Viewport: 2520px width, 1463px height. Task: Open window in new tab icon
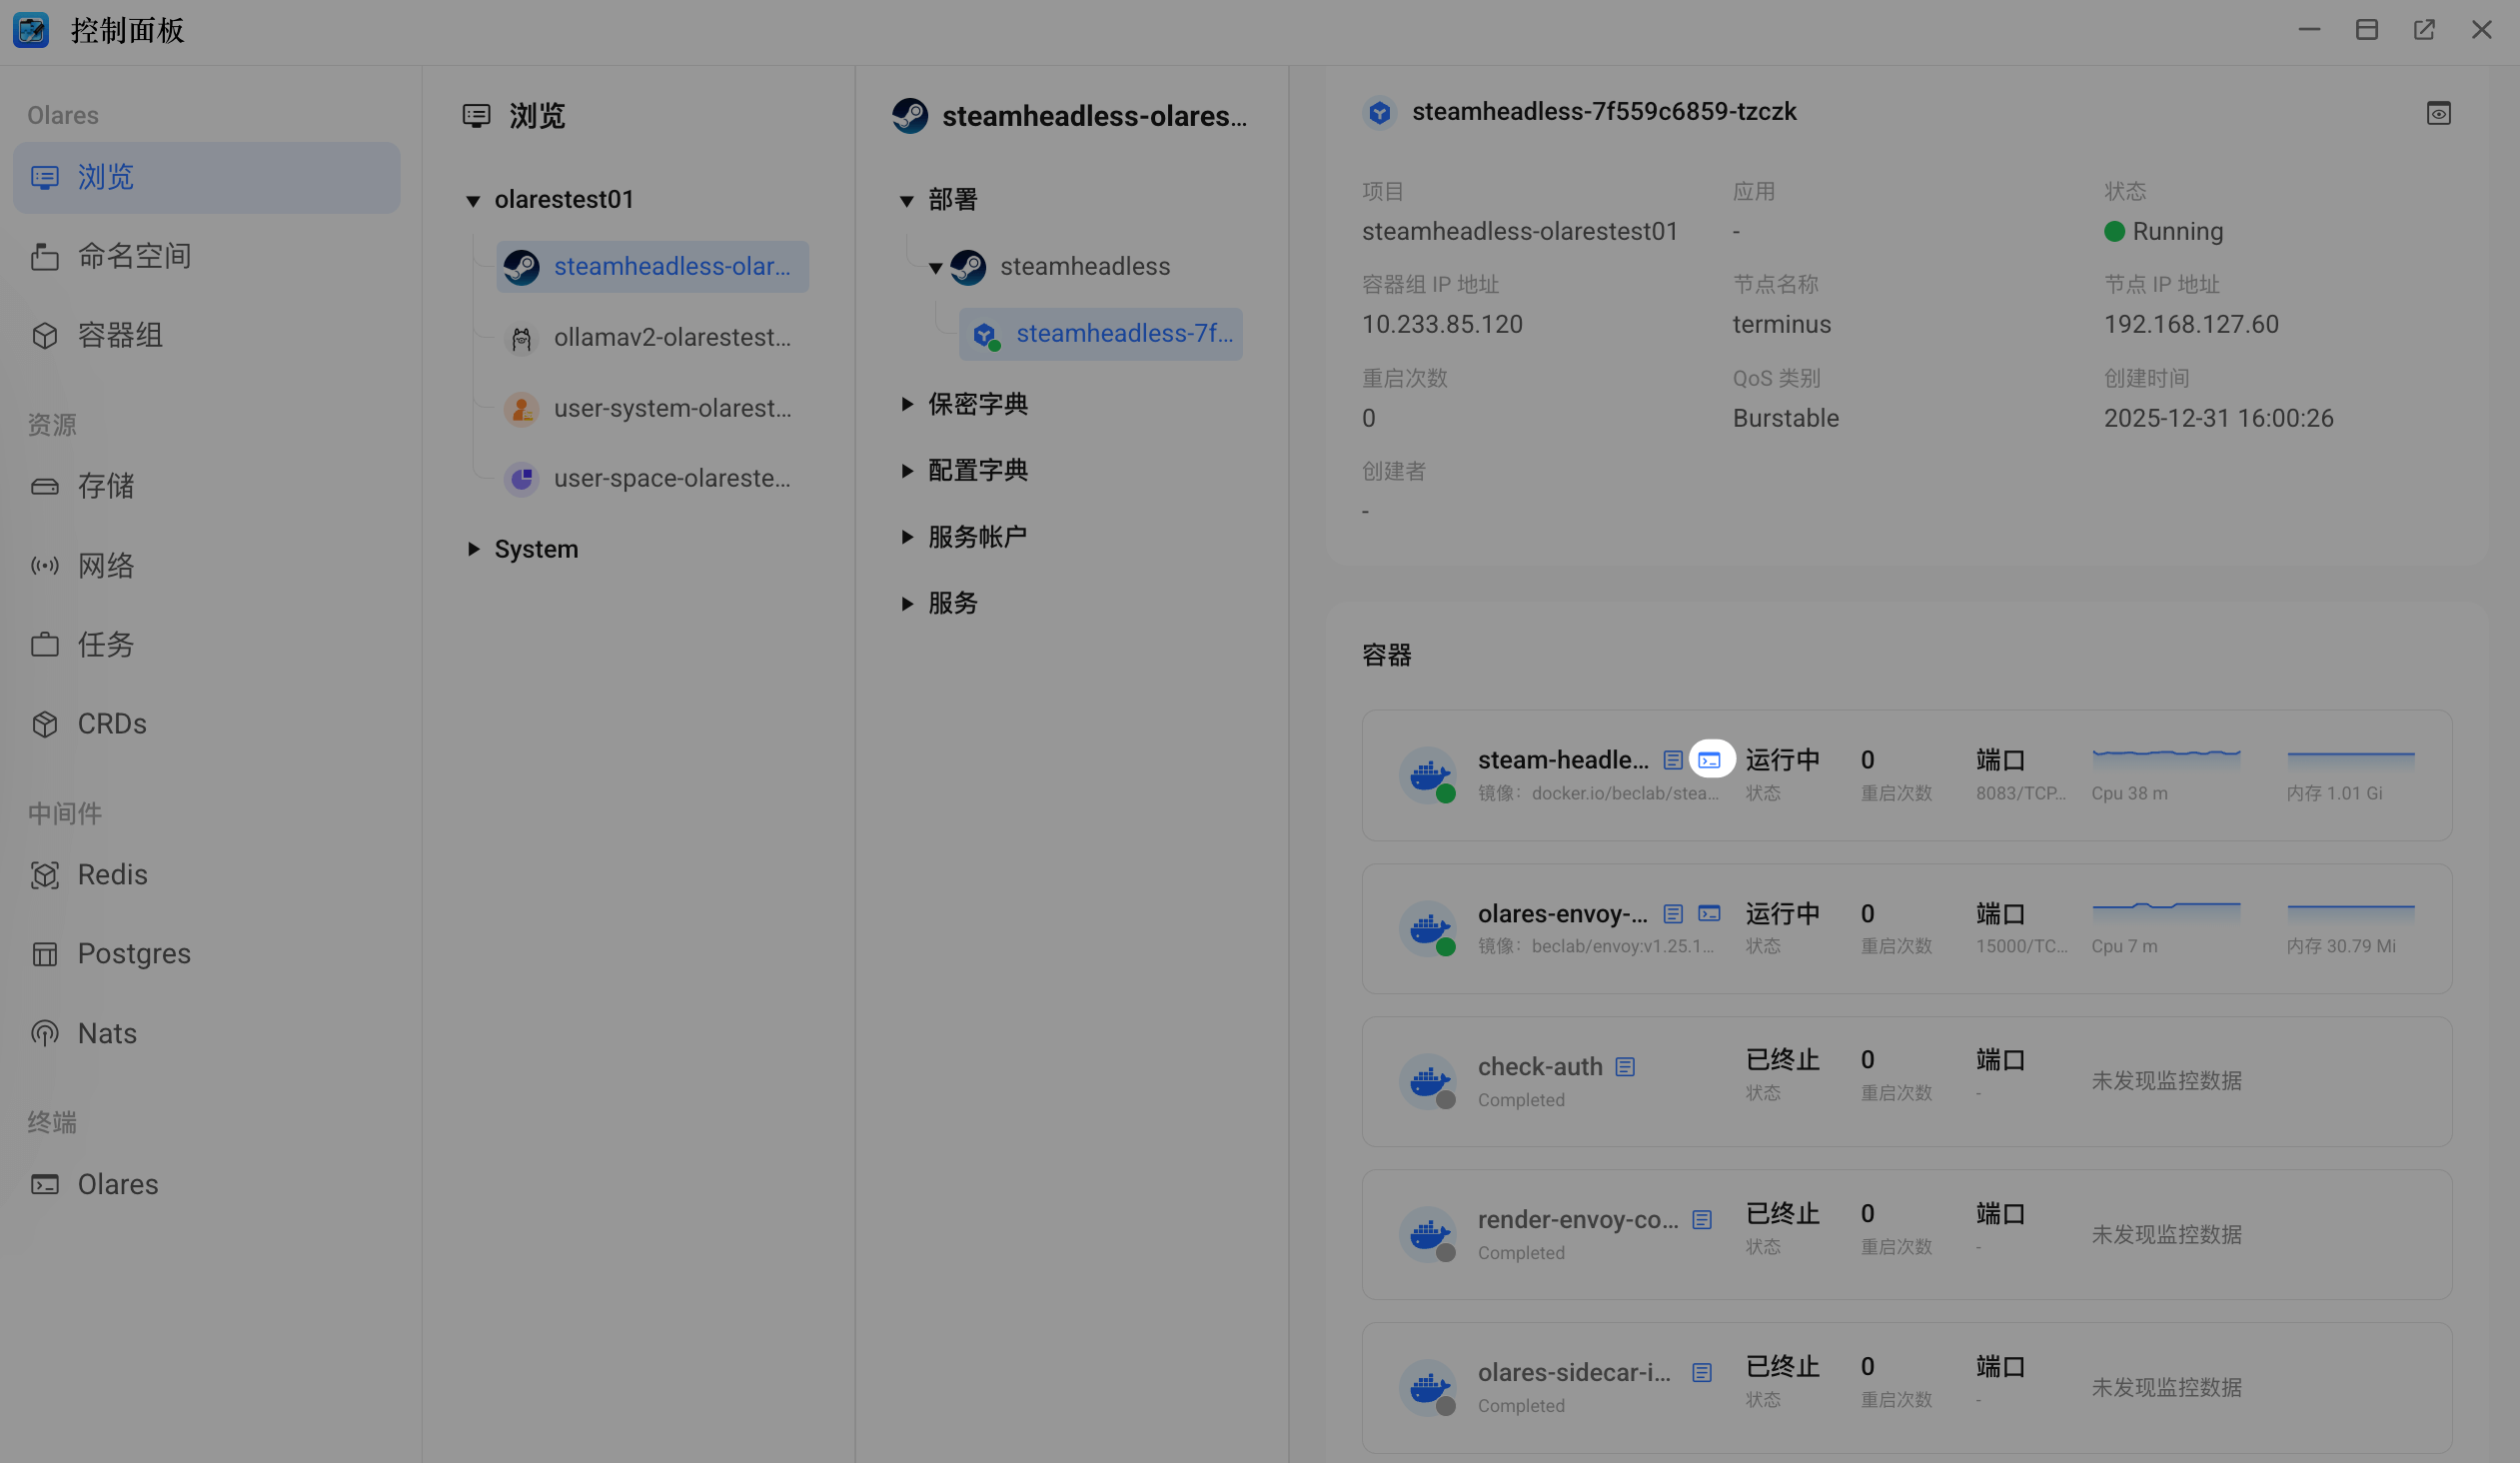pos(2424,30)
